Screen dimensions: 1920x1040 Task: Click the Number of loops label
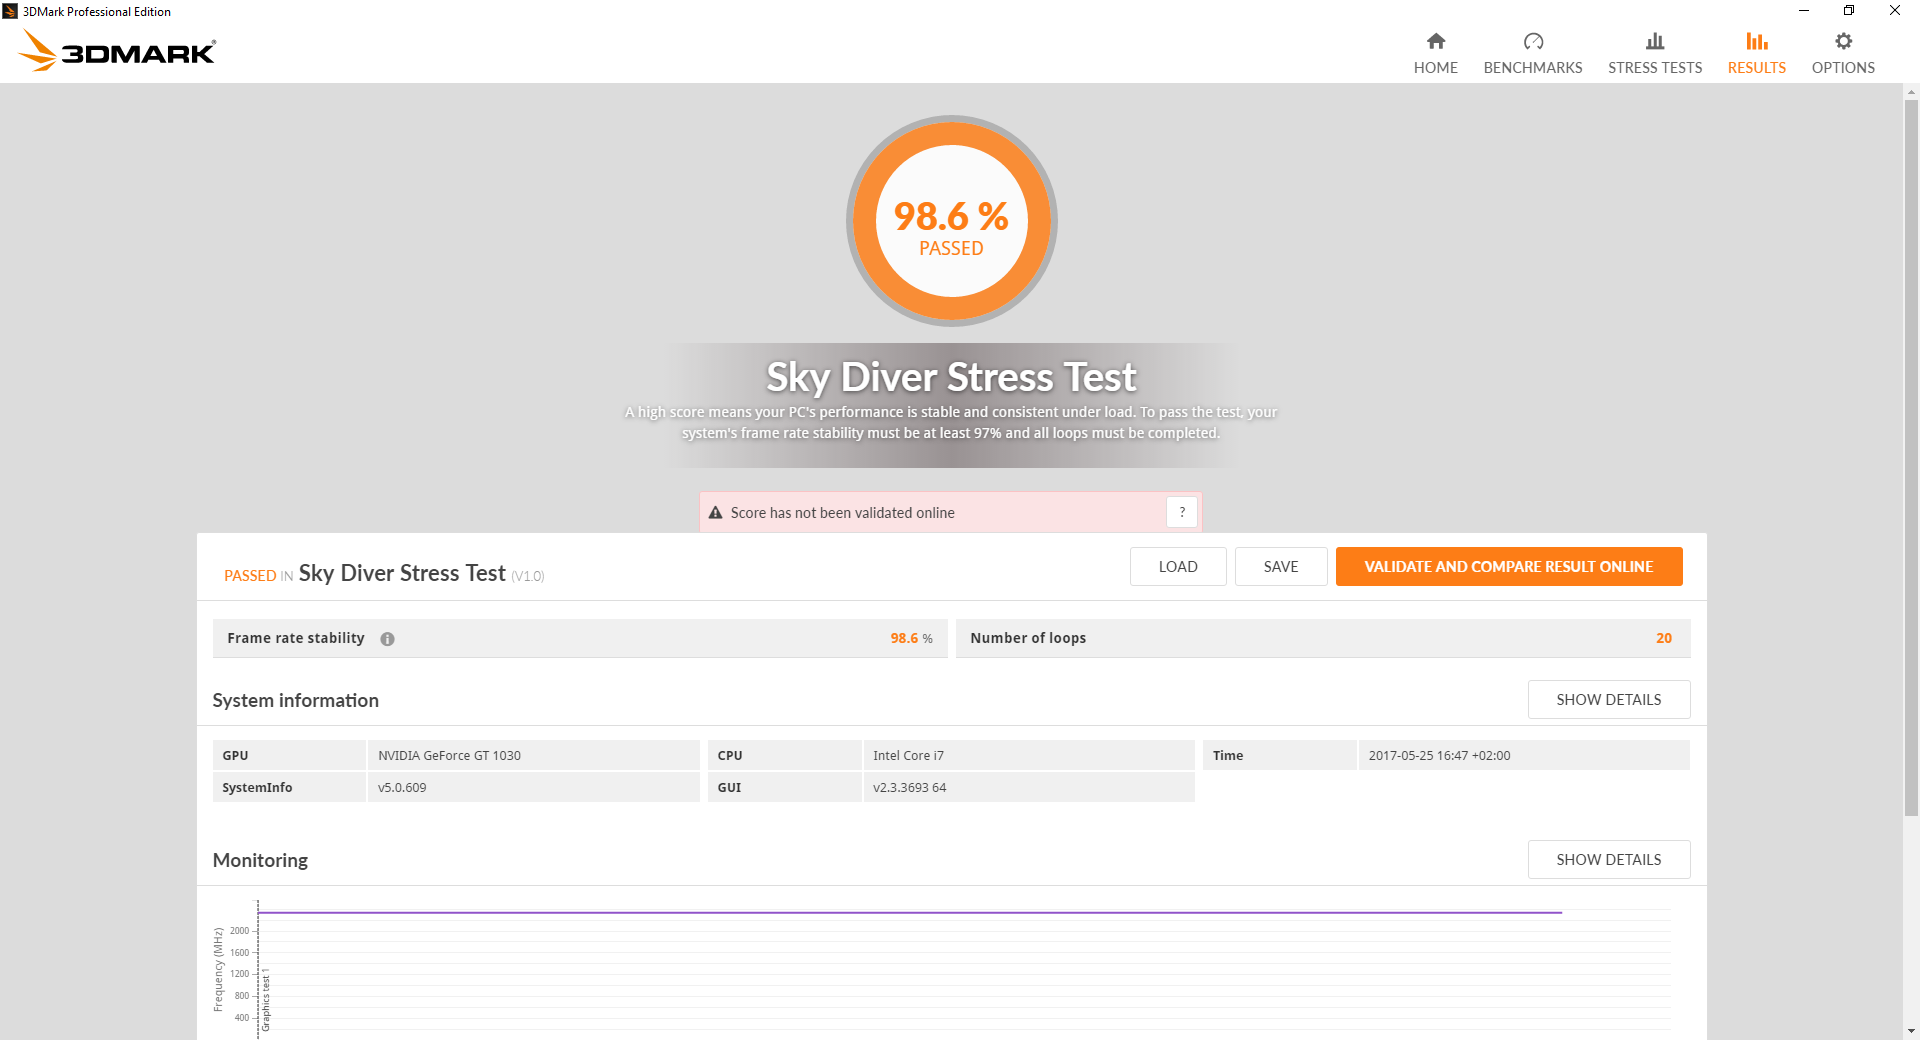[1028, 638]
